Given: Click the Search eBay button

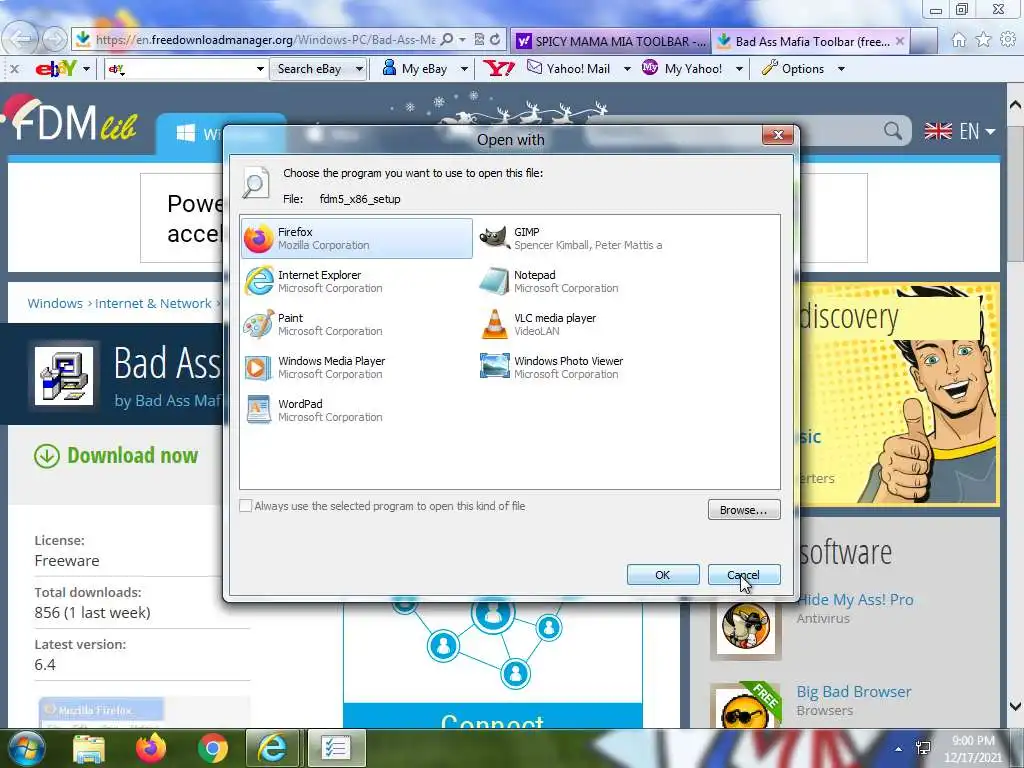Looking at the screenshot, I should pos(310,69).
